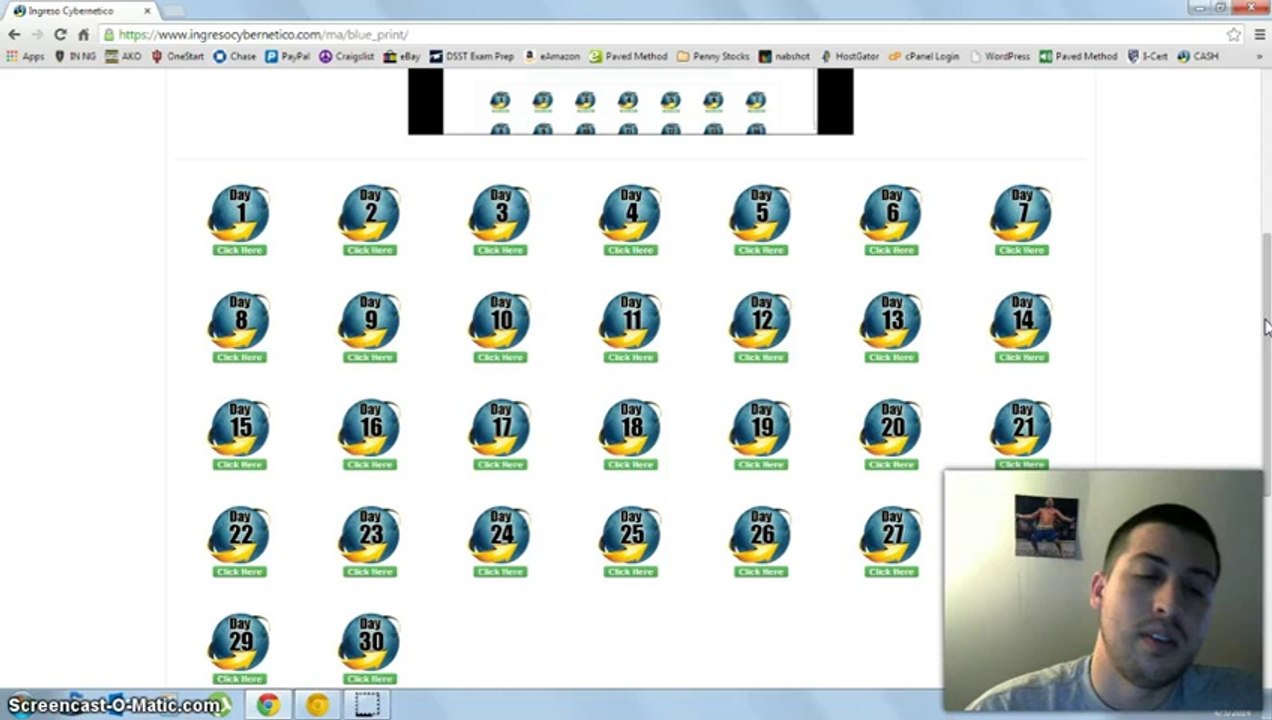Screen dimensions: 1272x720
Task: Click the Day 20 globe icon
Action: tap(891, 427)
